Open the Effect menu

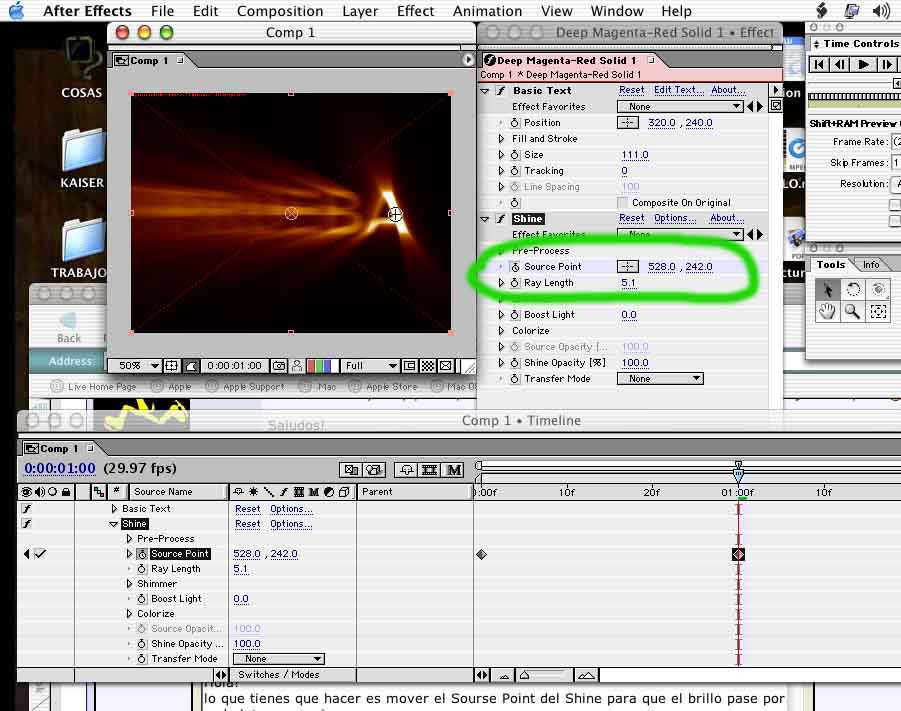coord(415,11)
